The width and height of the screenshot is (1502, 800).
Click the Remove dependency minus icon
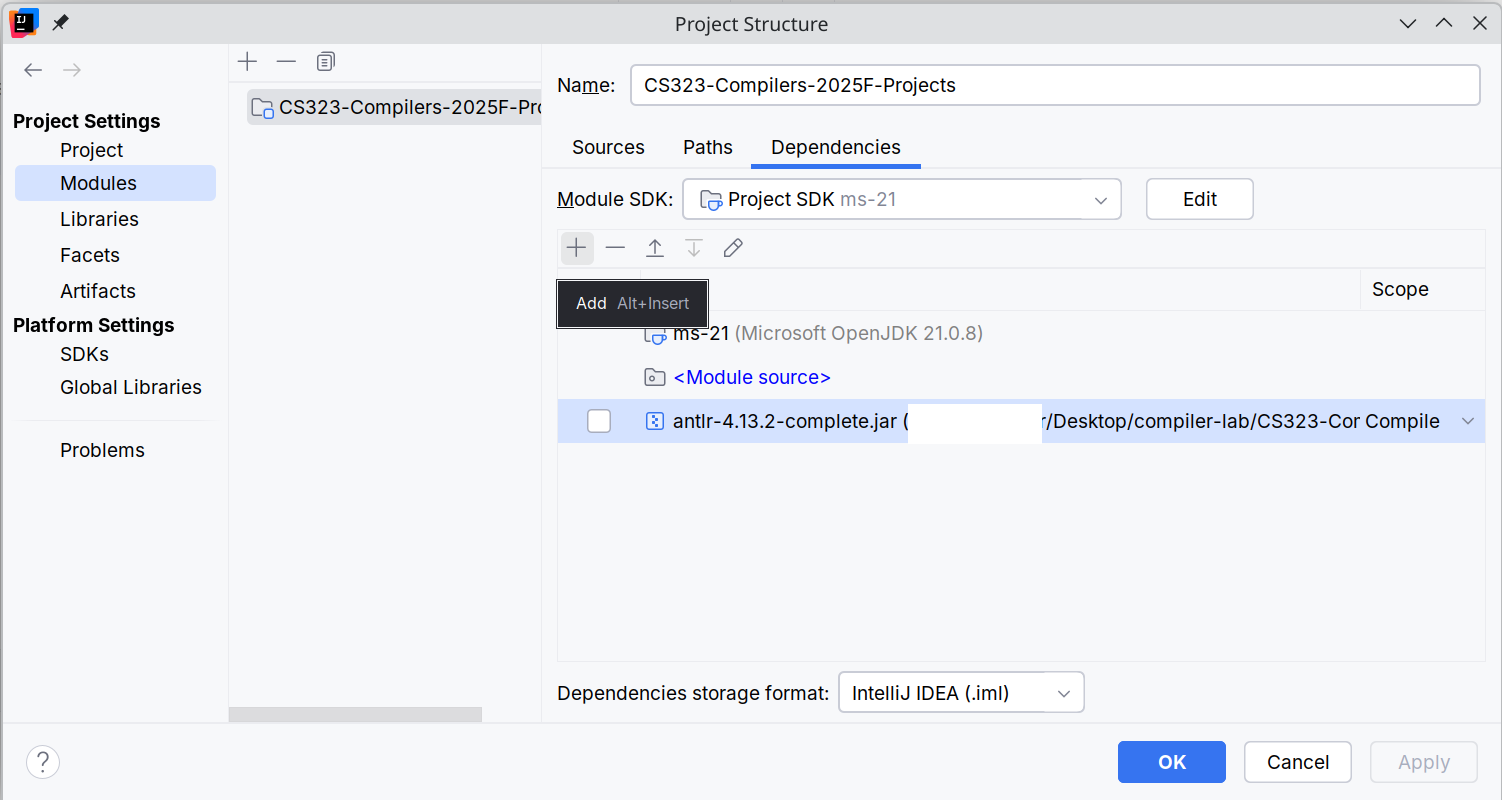tap(615, 248)
